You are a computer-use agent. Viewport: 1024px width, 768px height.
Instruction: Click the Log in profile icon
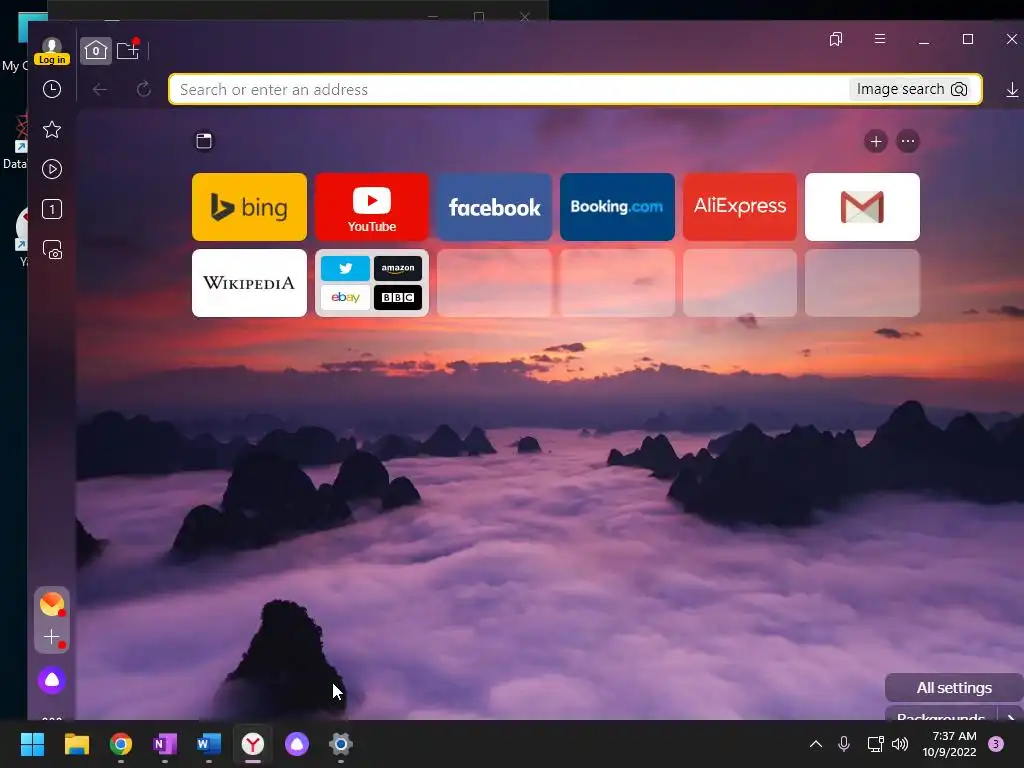tap(52, 51)
